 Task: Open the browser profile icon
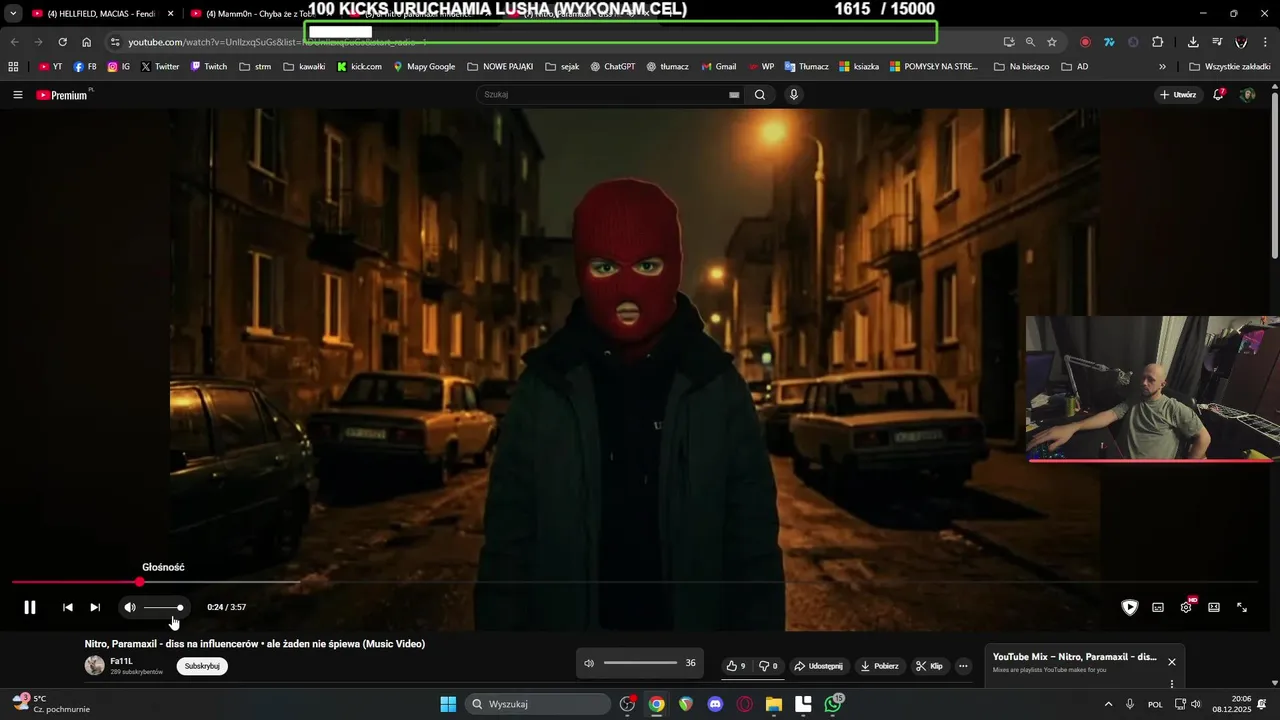coord(1241,42)
